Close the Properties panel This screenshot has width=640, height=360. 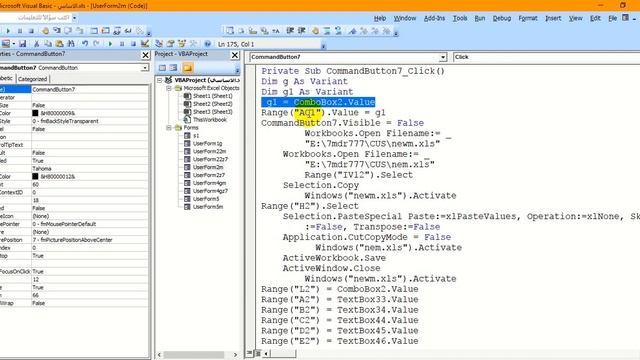pyautogui.click(x=145, y=55)
